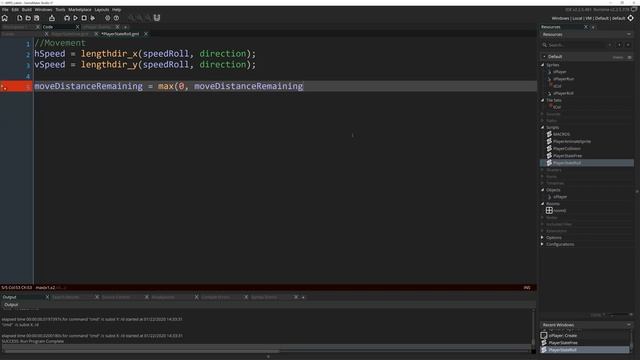Screen dimensions: 640x360
Task: Expand the Configurations folder
Action: tap(543, 244)
